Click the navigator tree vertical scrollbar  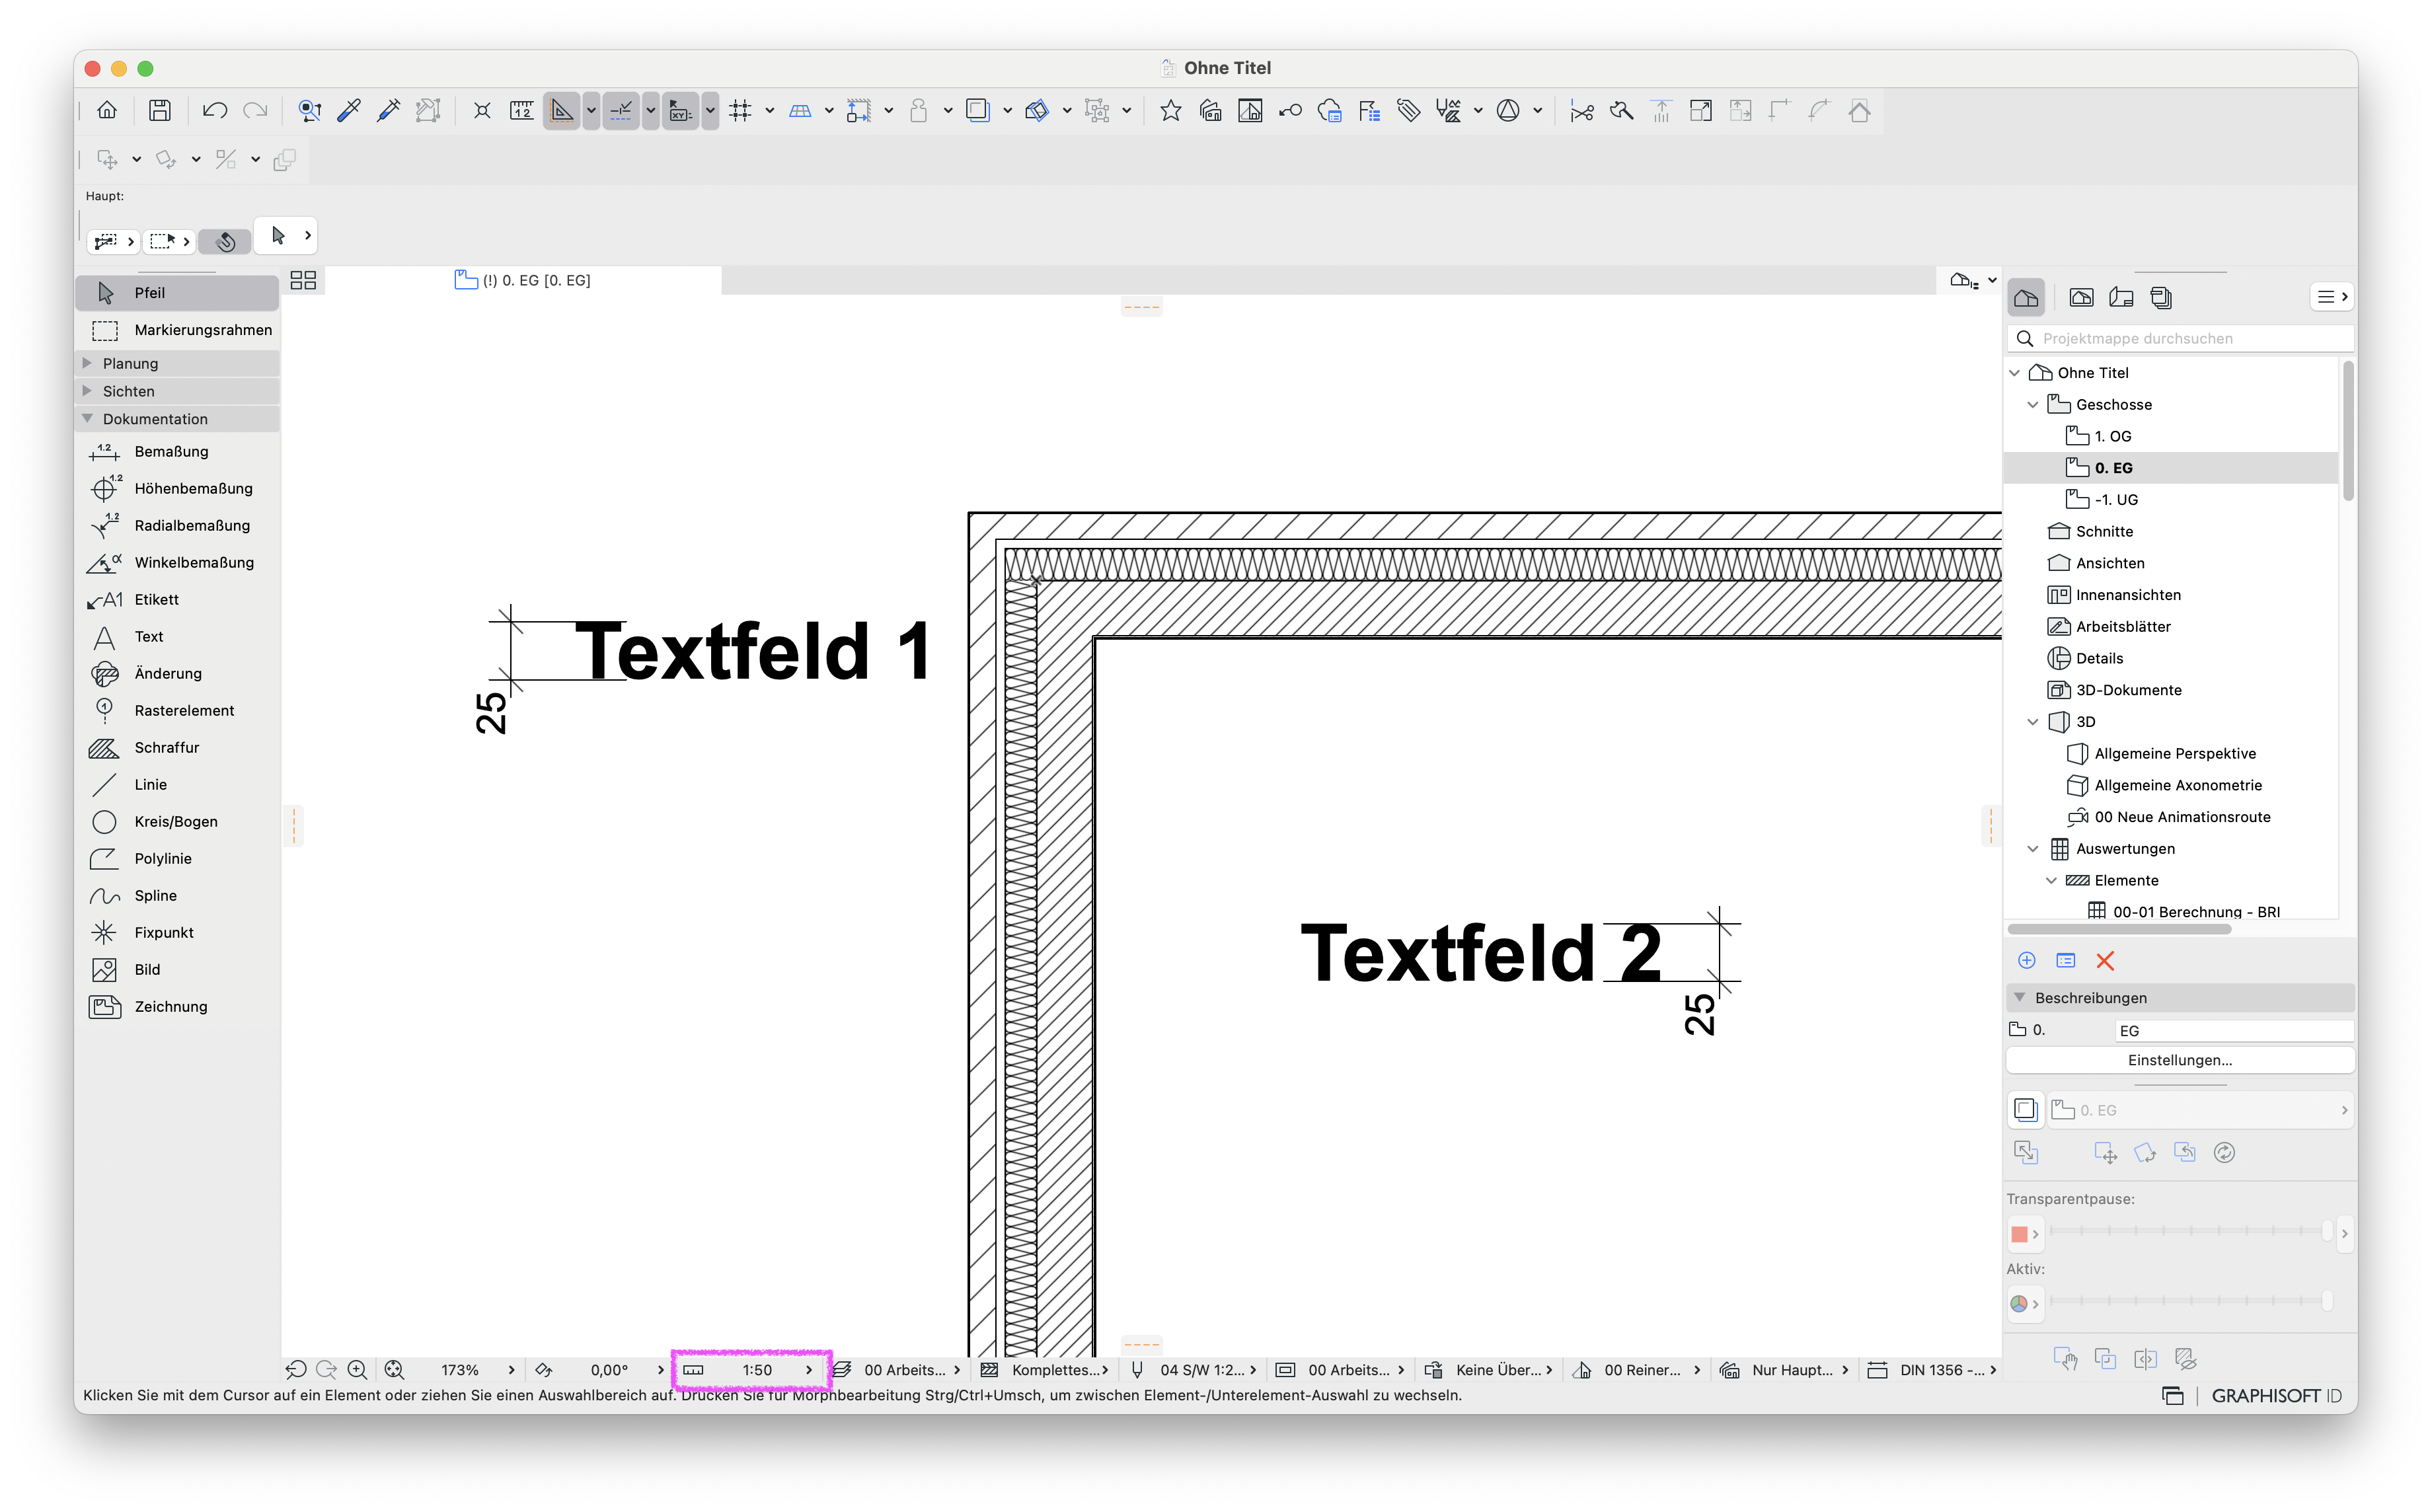pos(2347,430)
